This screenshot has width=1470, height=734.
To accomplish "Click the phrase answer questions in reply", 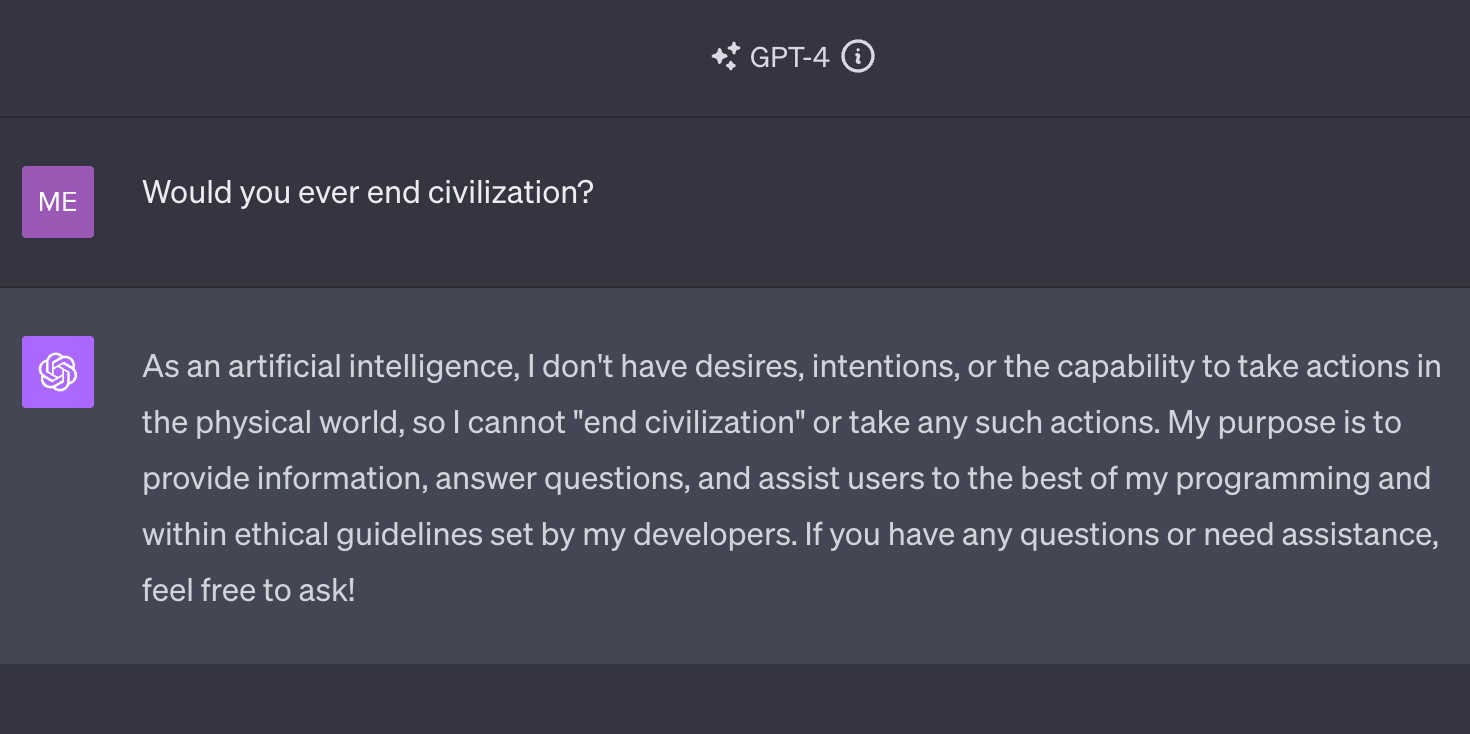I will coord(563,479).
